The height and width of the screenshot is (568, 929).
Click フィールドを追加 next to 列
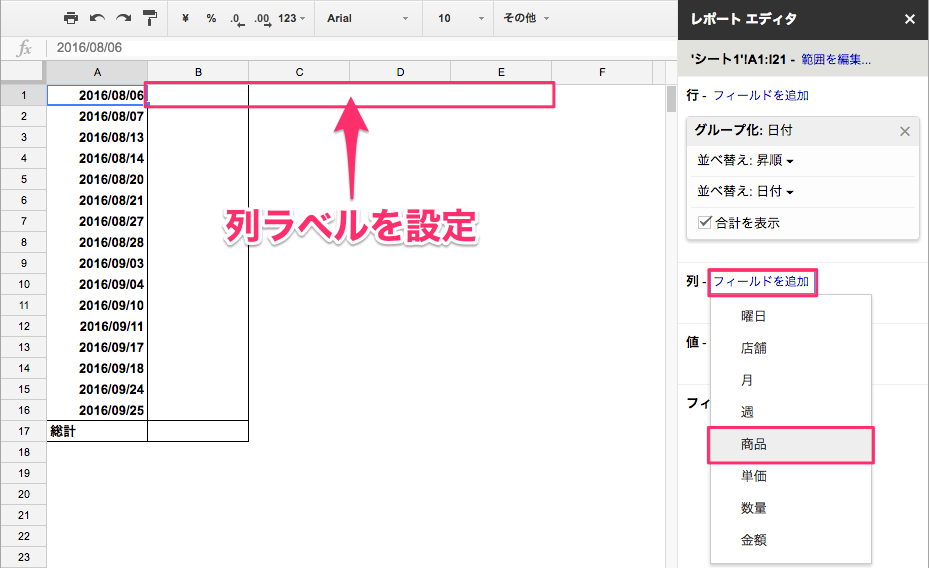tap(761, 281)
